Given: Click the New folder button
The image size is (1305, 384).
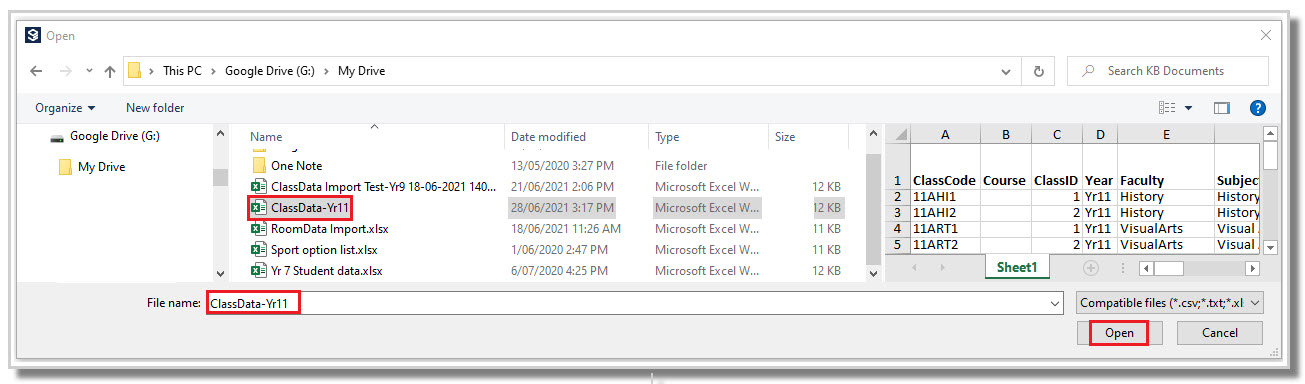Looking at the screenshot, I should 155,108.
